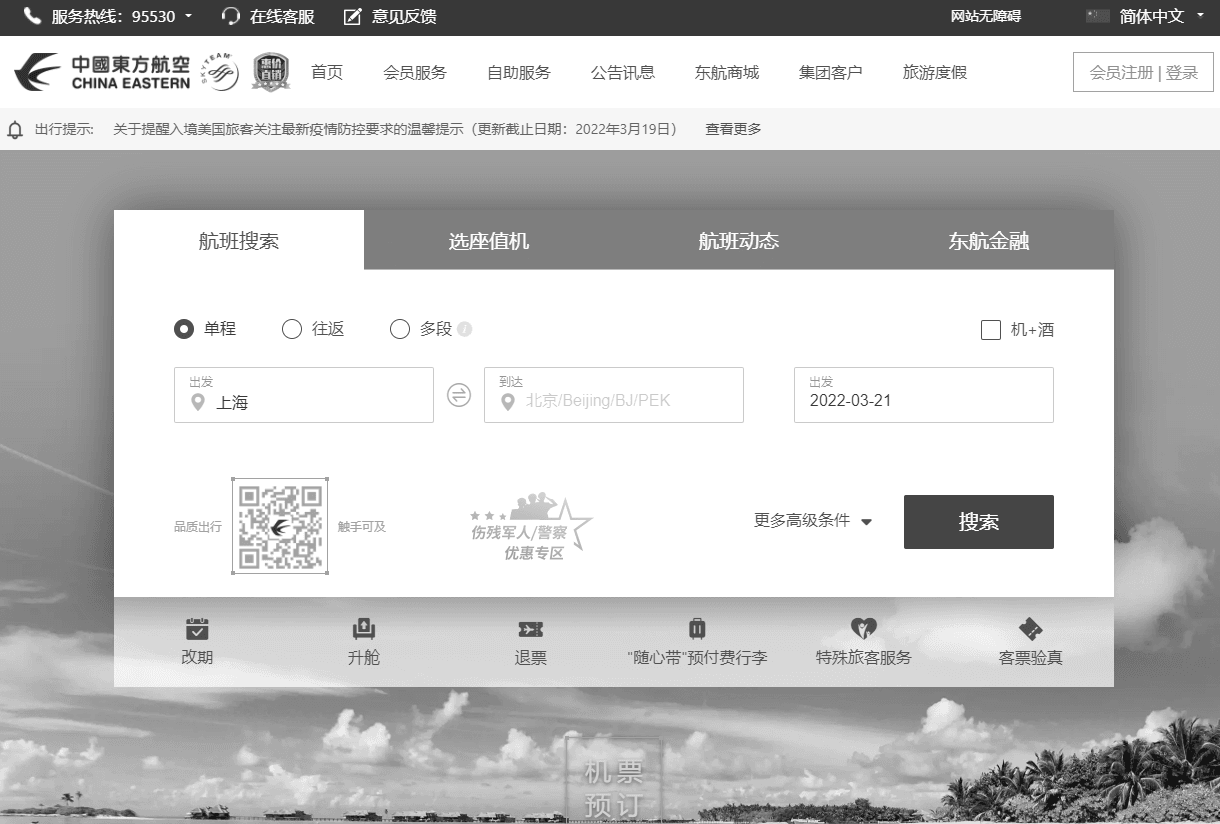Image resolution: width=1220 pixels, height=824 pixels.
Task: Select the 单程 one-way radio button
Action: (x=184, y=329)
